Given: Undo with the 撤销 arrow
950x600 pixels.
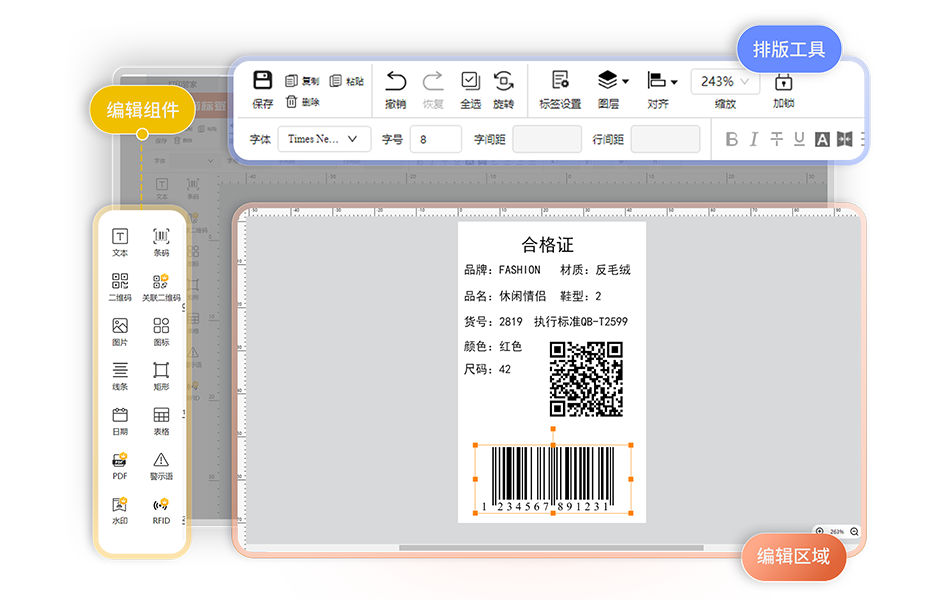Looking at the screenshot, I should pyautogui.click(x=396, y=81).
